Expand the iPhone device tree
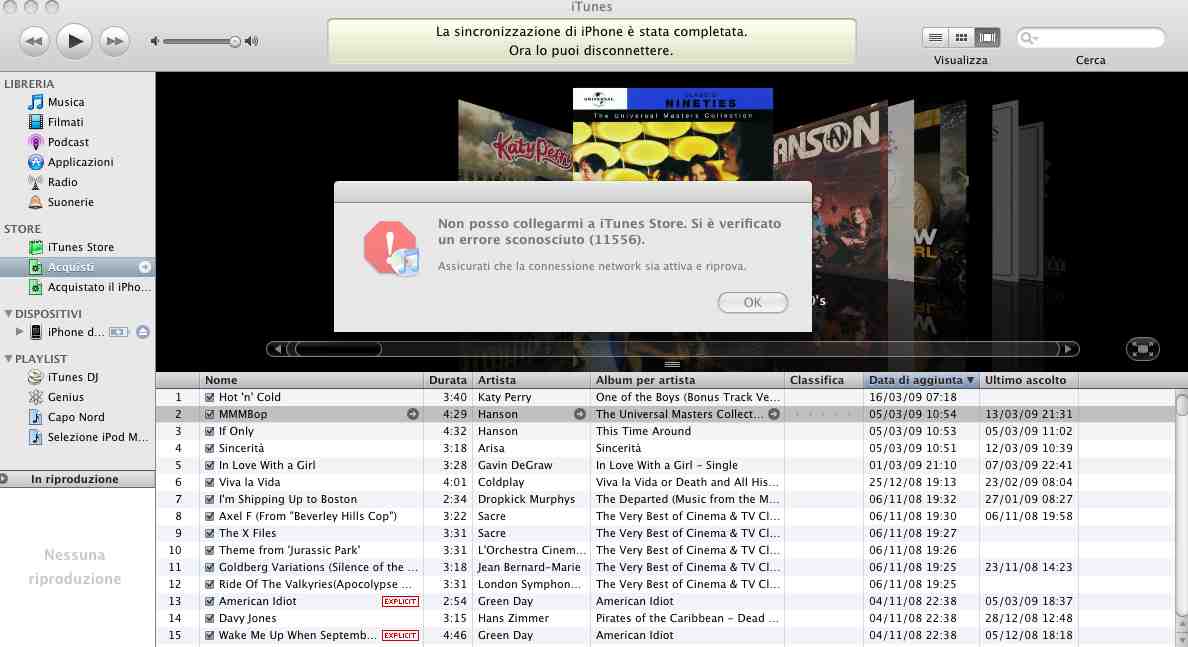Screen dimensions: 1188x647 click(20, 332)
